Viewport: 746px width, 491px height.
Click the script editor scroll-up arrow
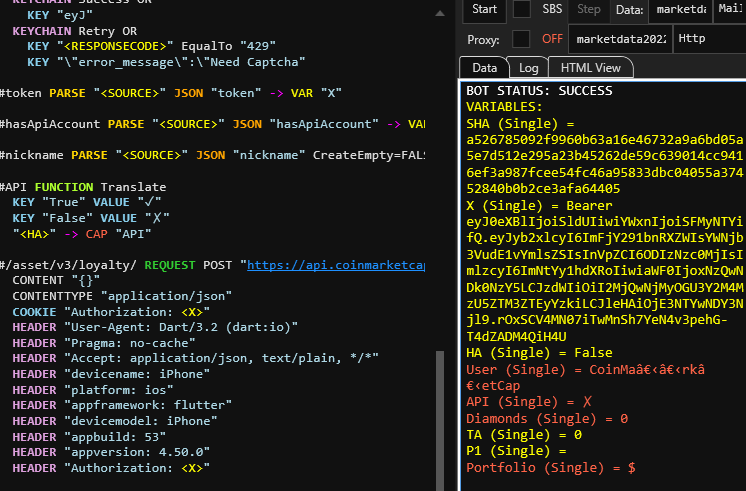[x=440, y=14]
